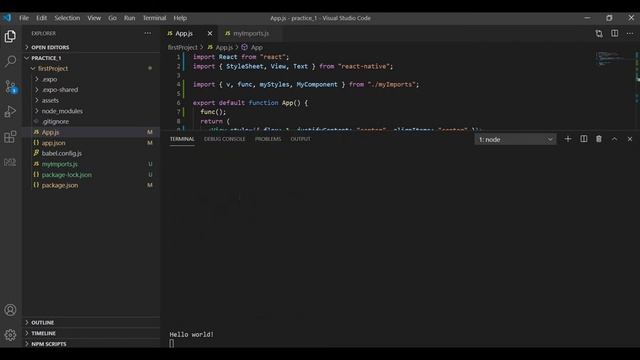The height and width of the screenshot is (360, 640).
Task: Expand the TIMELINE section
Action: 91,333
